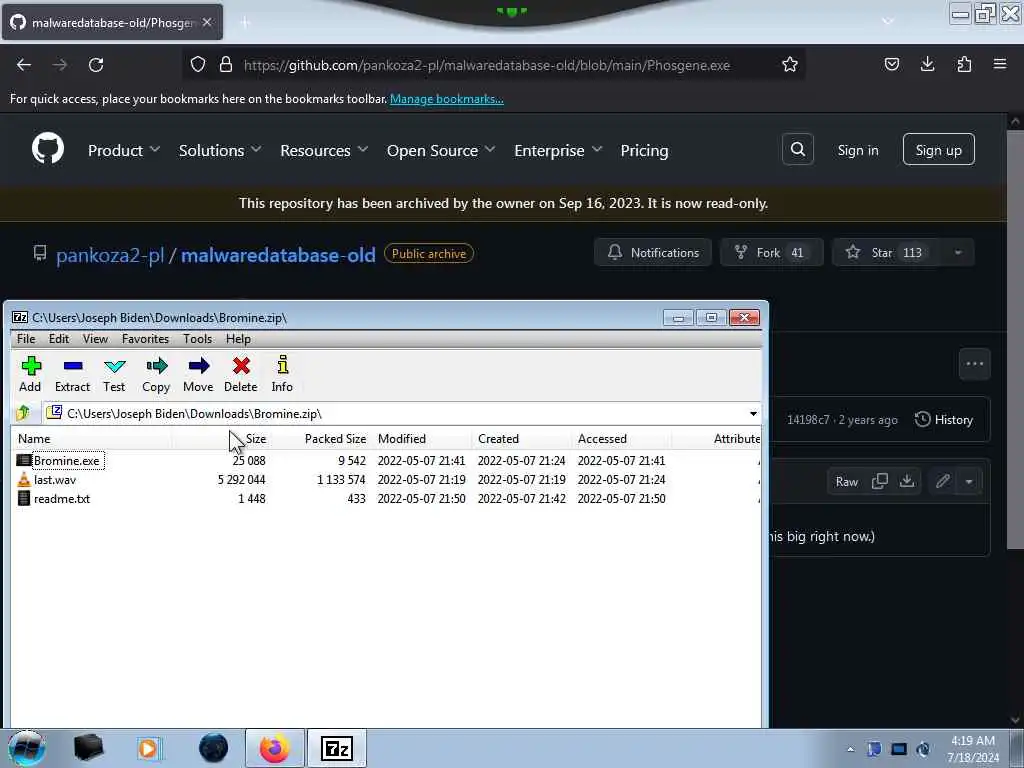1024x768 pixels.
Task: Open the Firefox hamburger menu
Action: (1000, 64)
